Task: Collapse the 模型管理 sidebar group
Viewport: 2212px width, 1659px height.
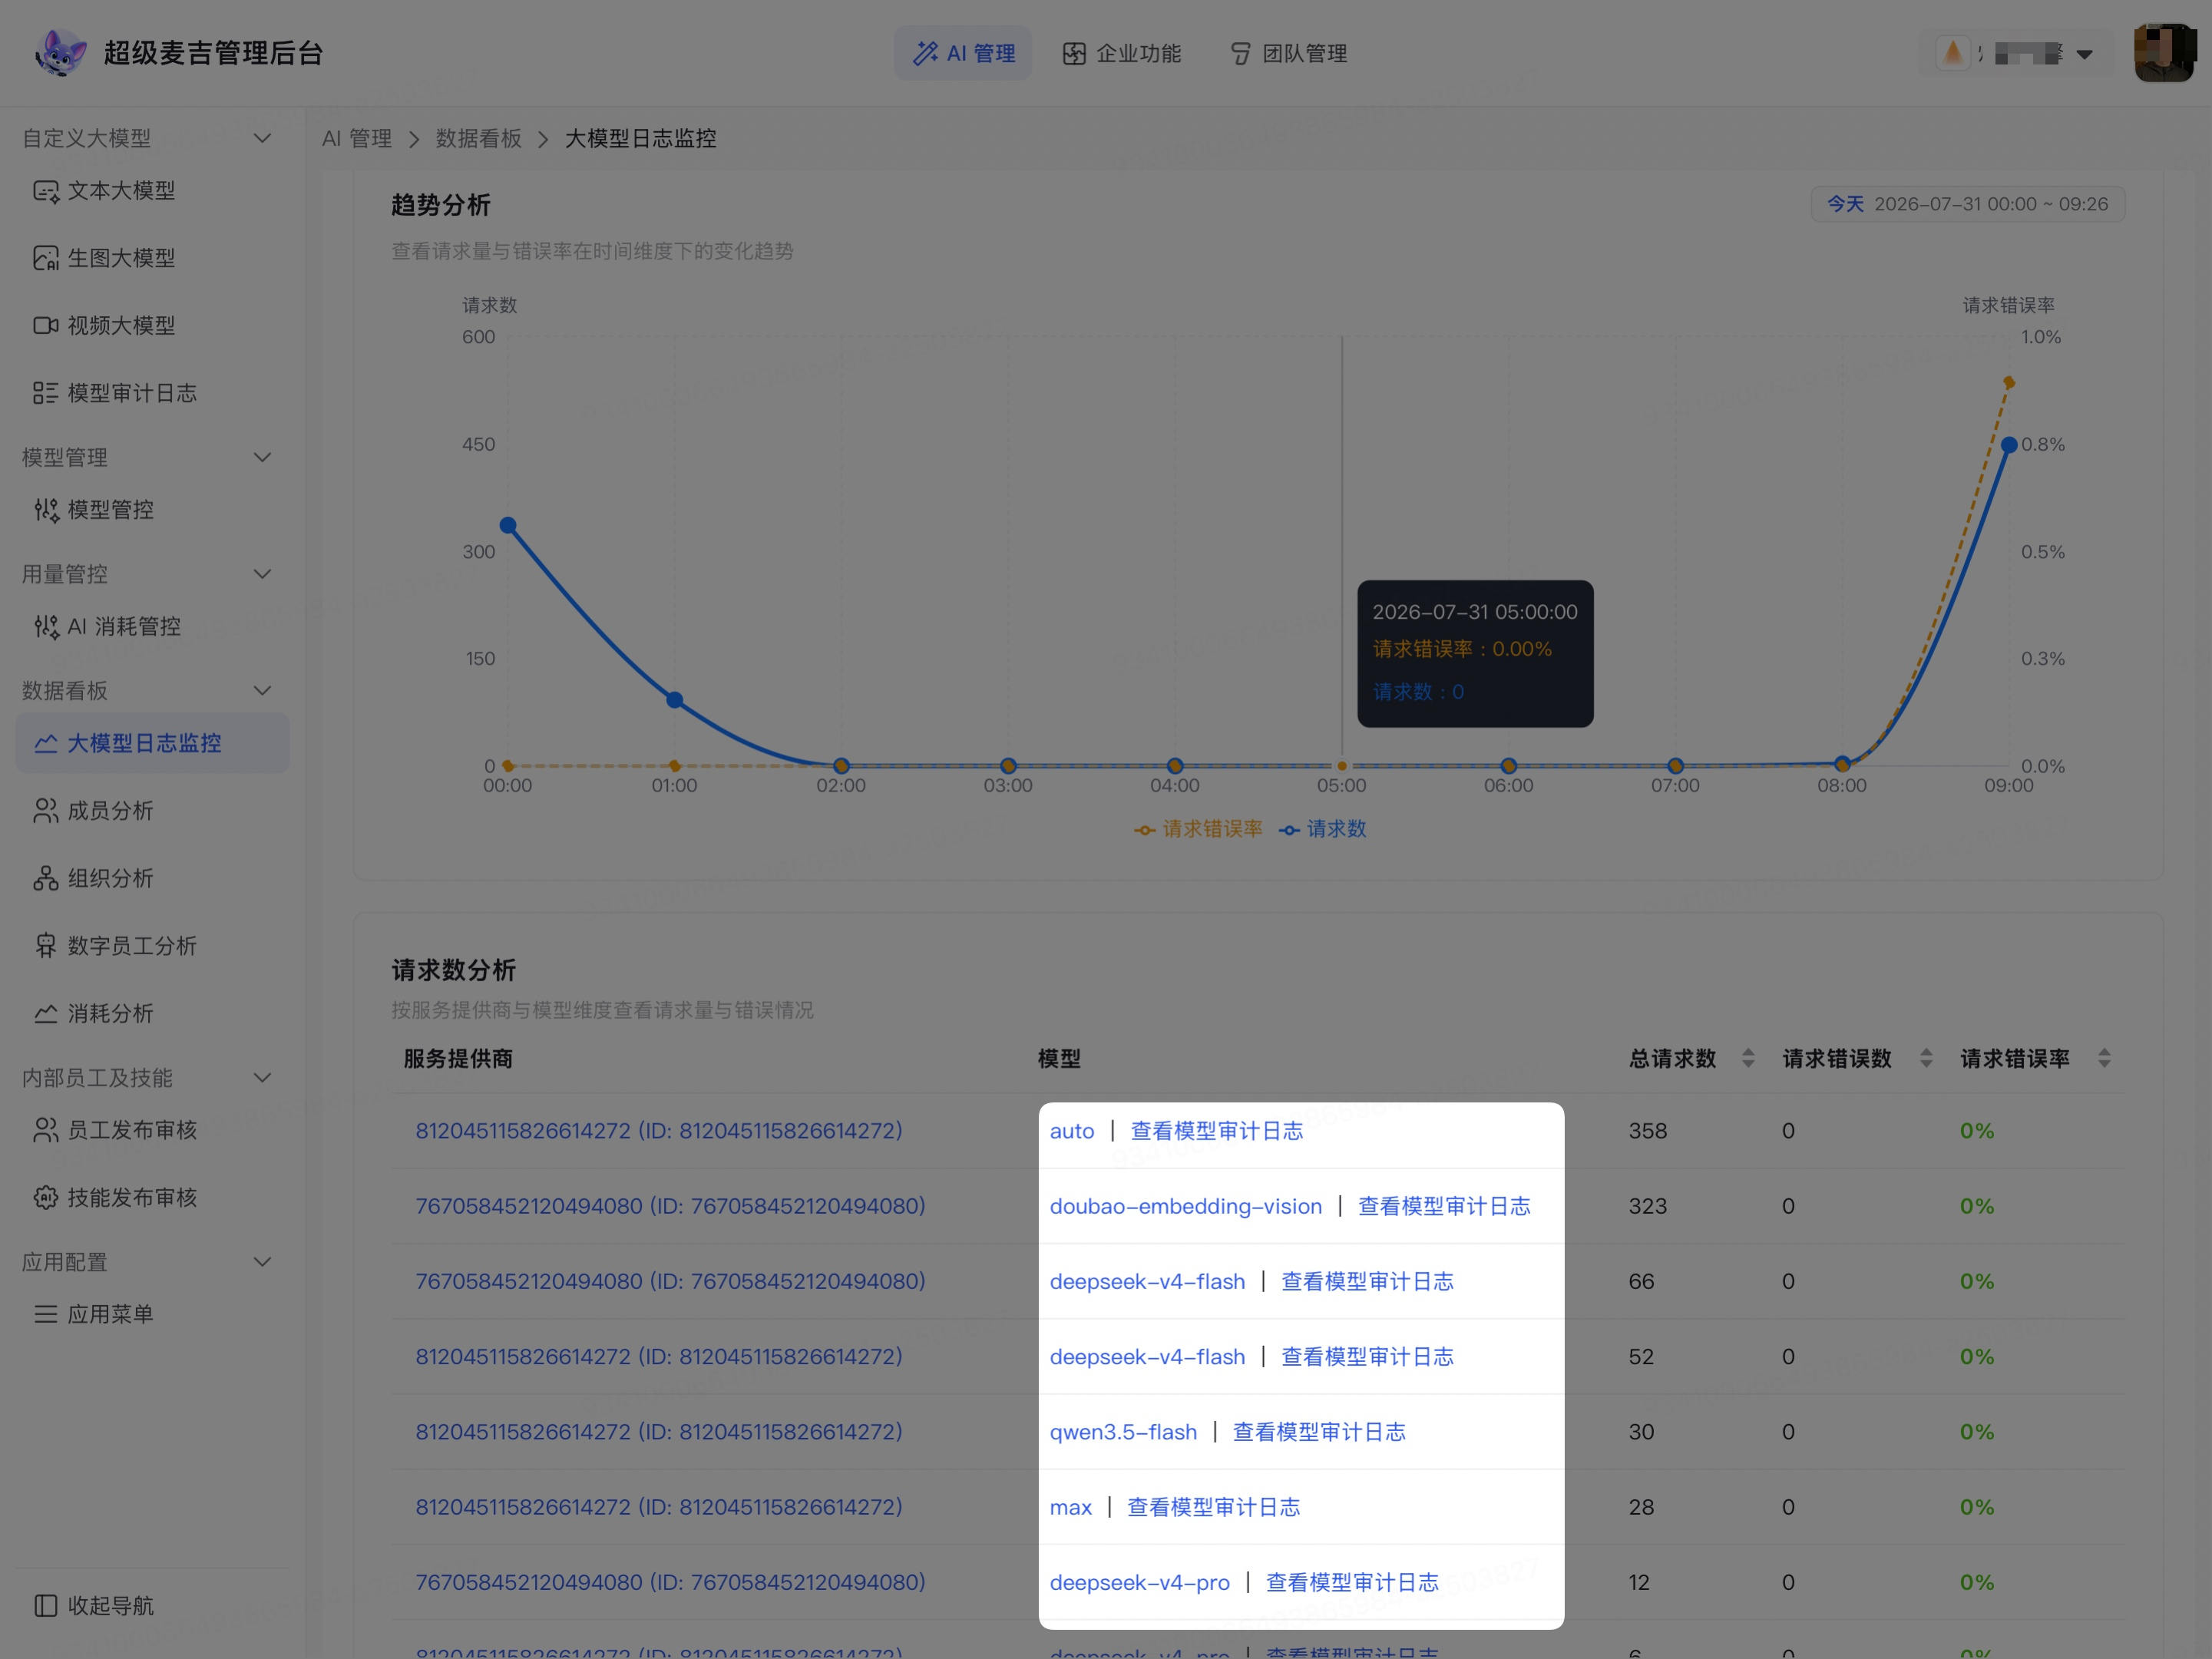Action: click(262, 457)
